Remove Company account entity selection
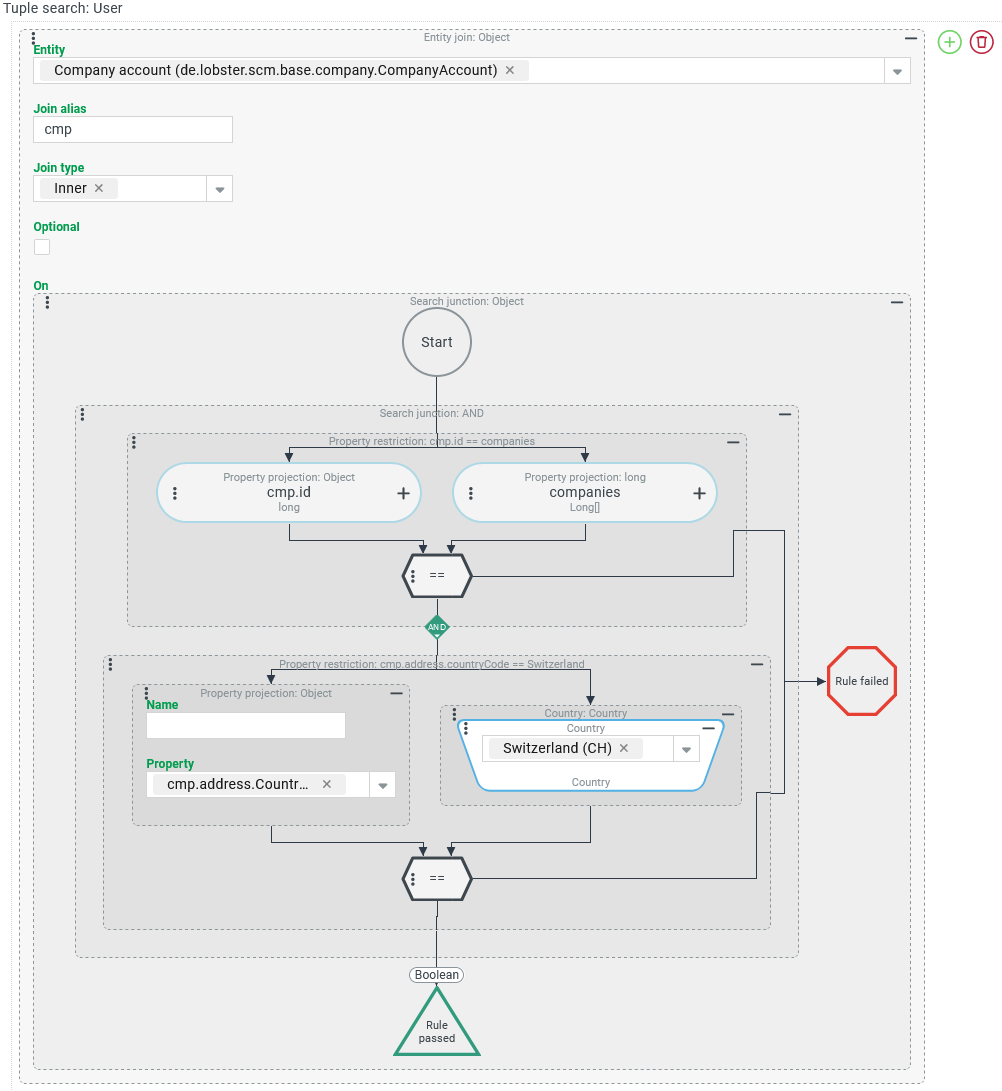Viewport: 1002px width, 1091px height. tap(510, 70)
